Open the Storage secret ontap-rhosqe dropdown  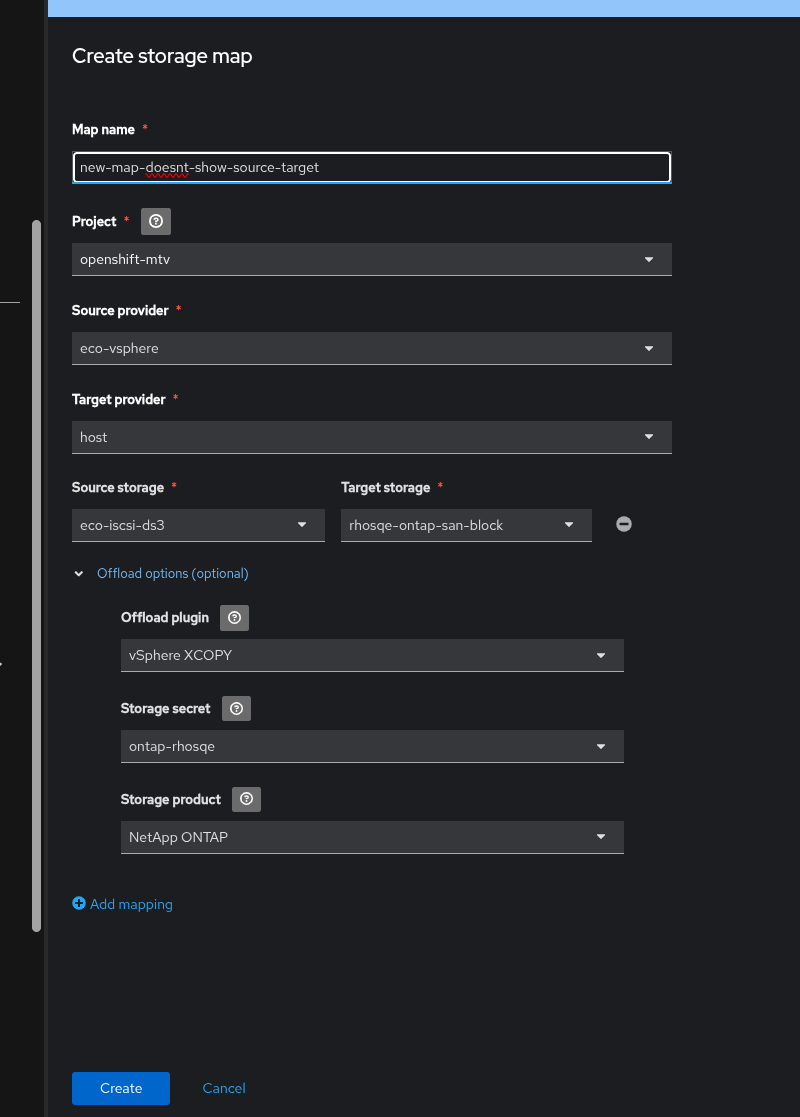371,746
